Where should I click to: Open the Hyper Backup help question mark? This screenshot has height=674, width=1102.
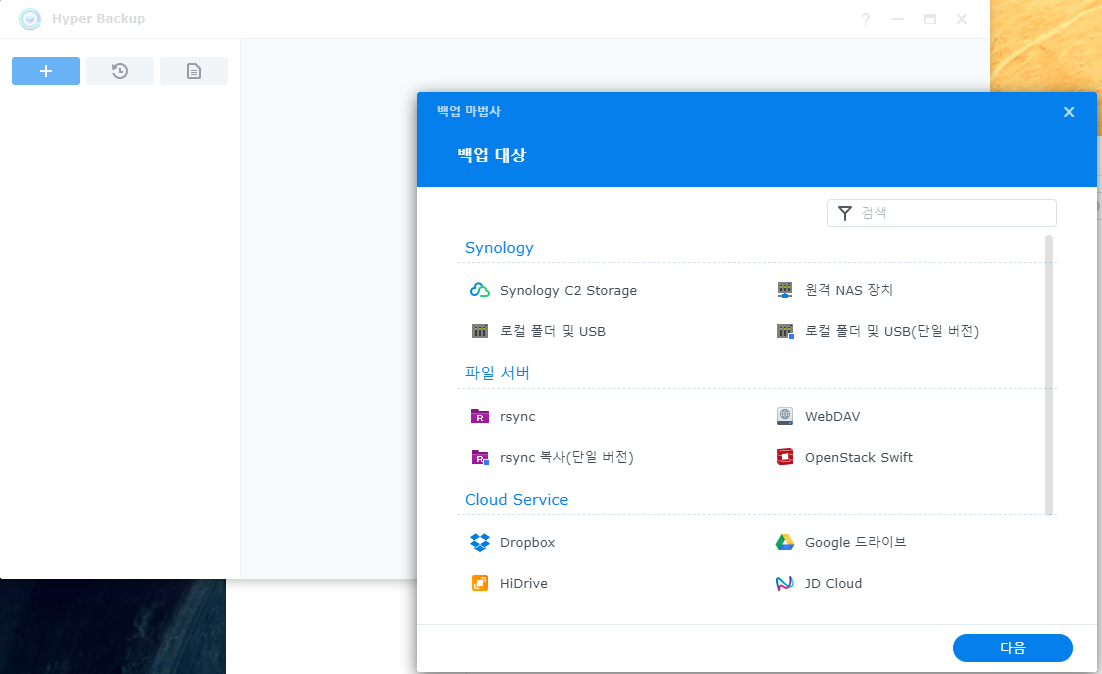(866, 19)
